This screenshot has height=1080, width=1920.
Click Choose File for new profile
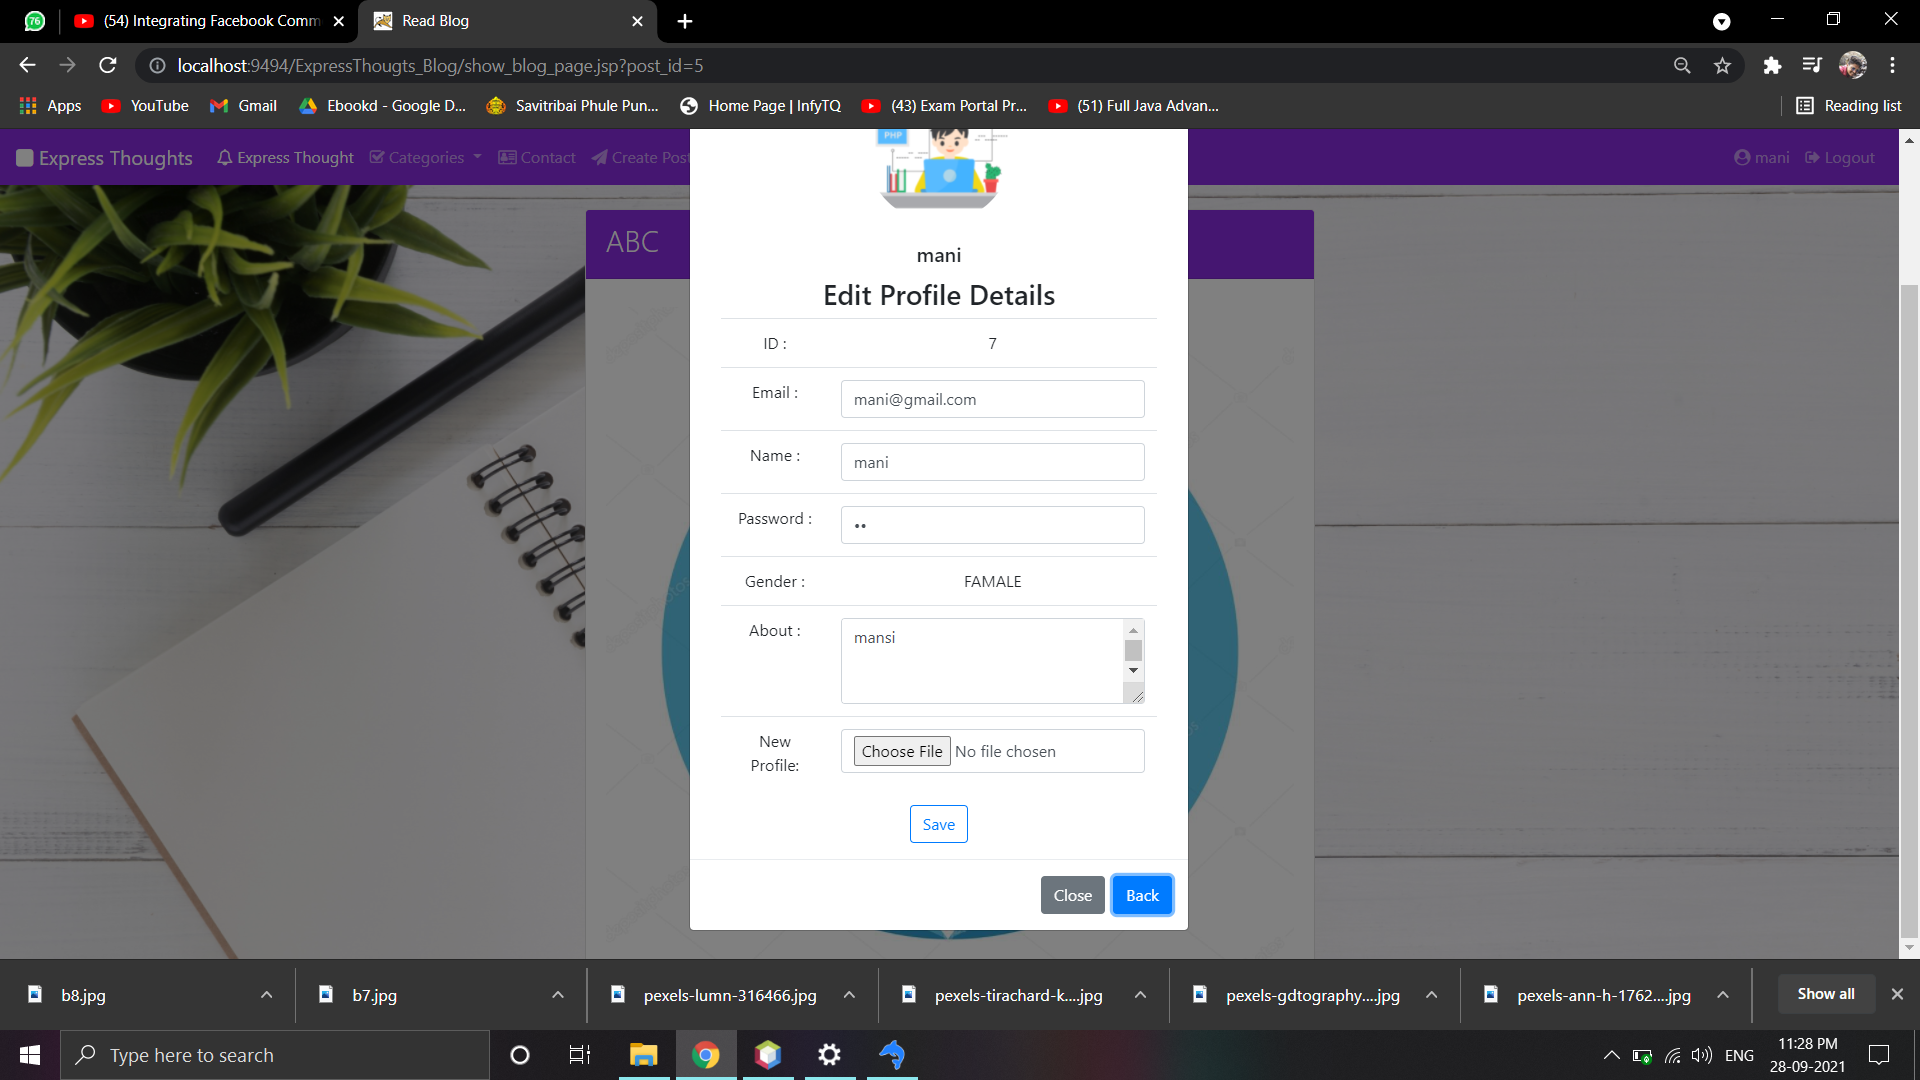coord(901,751)
